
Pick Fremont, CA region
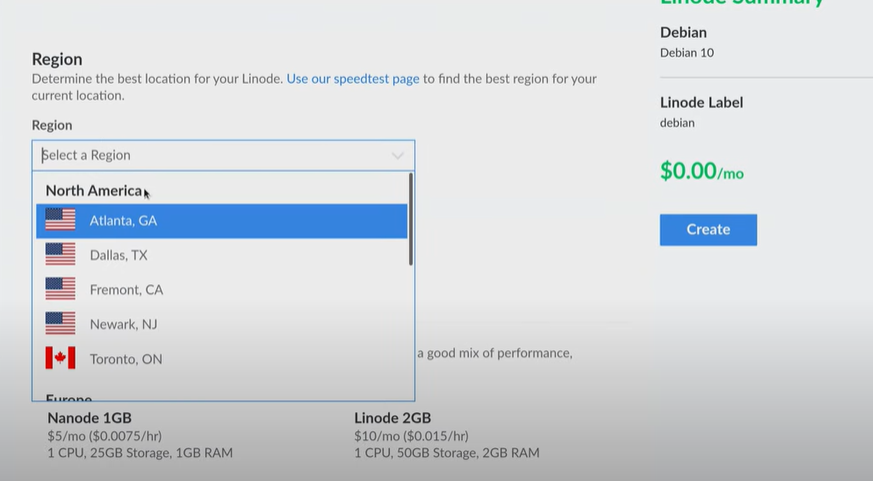222,290
